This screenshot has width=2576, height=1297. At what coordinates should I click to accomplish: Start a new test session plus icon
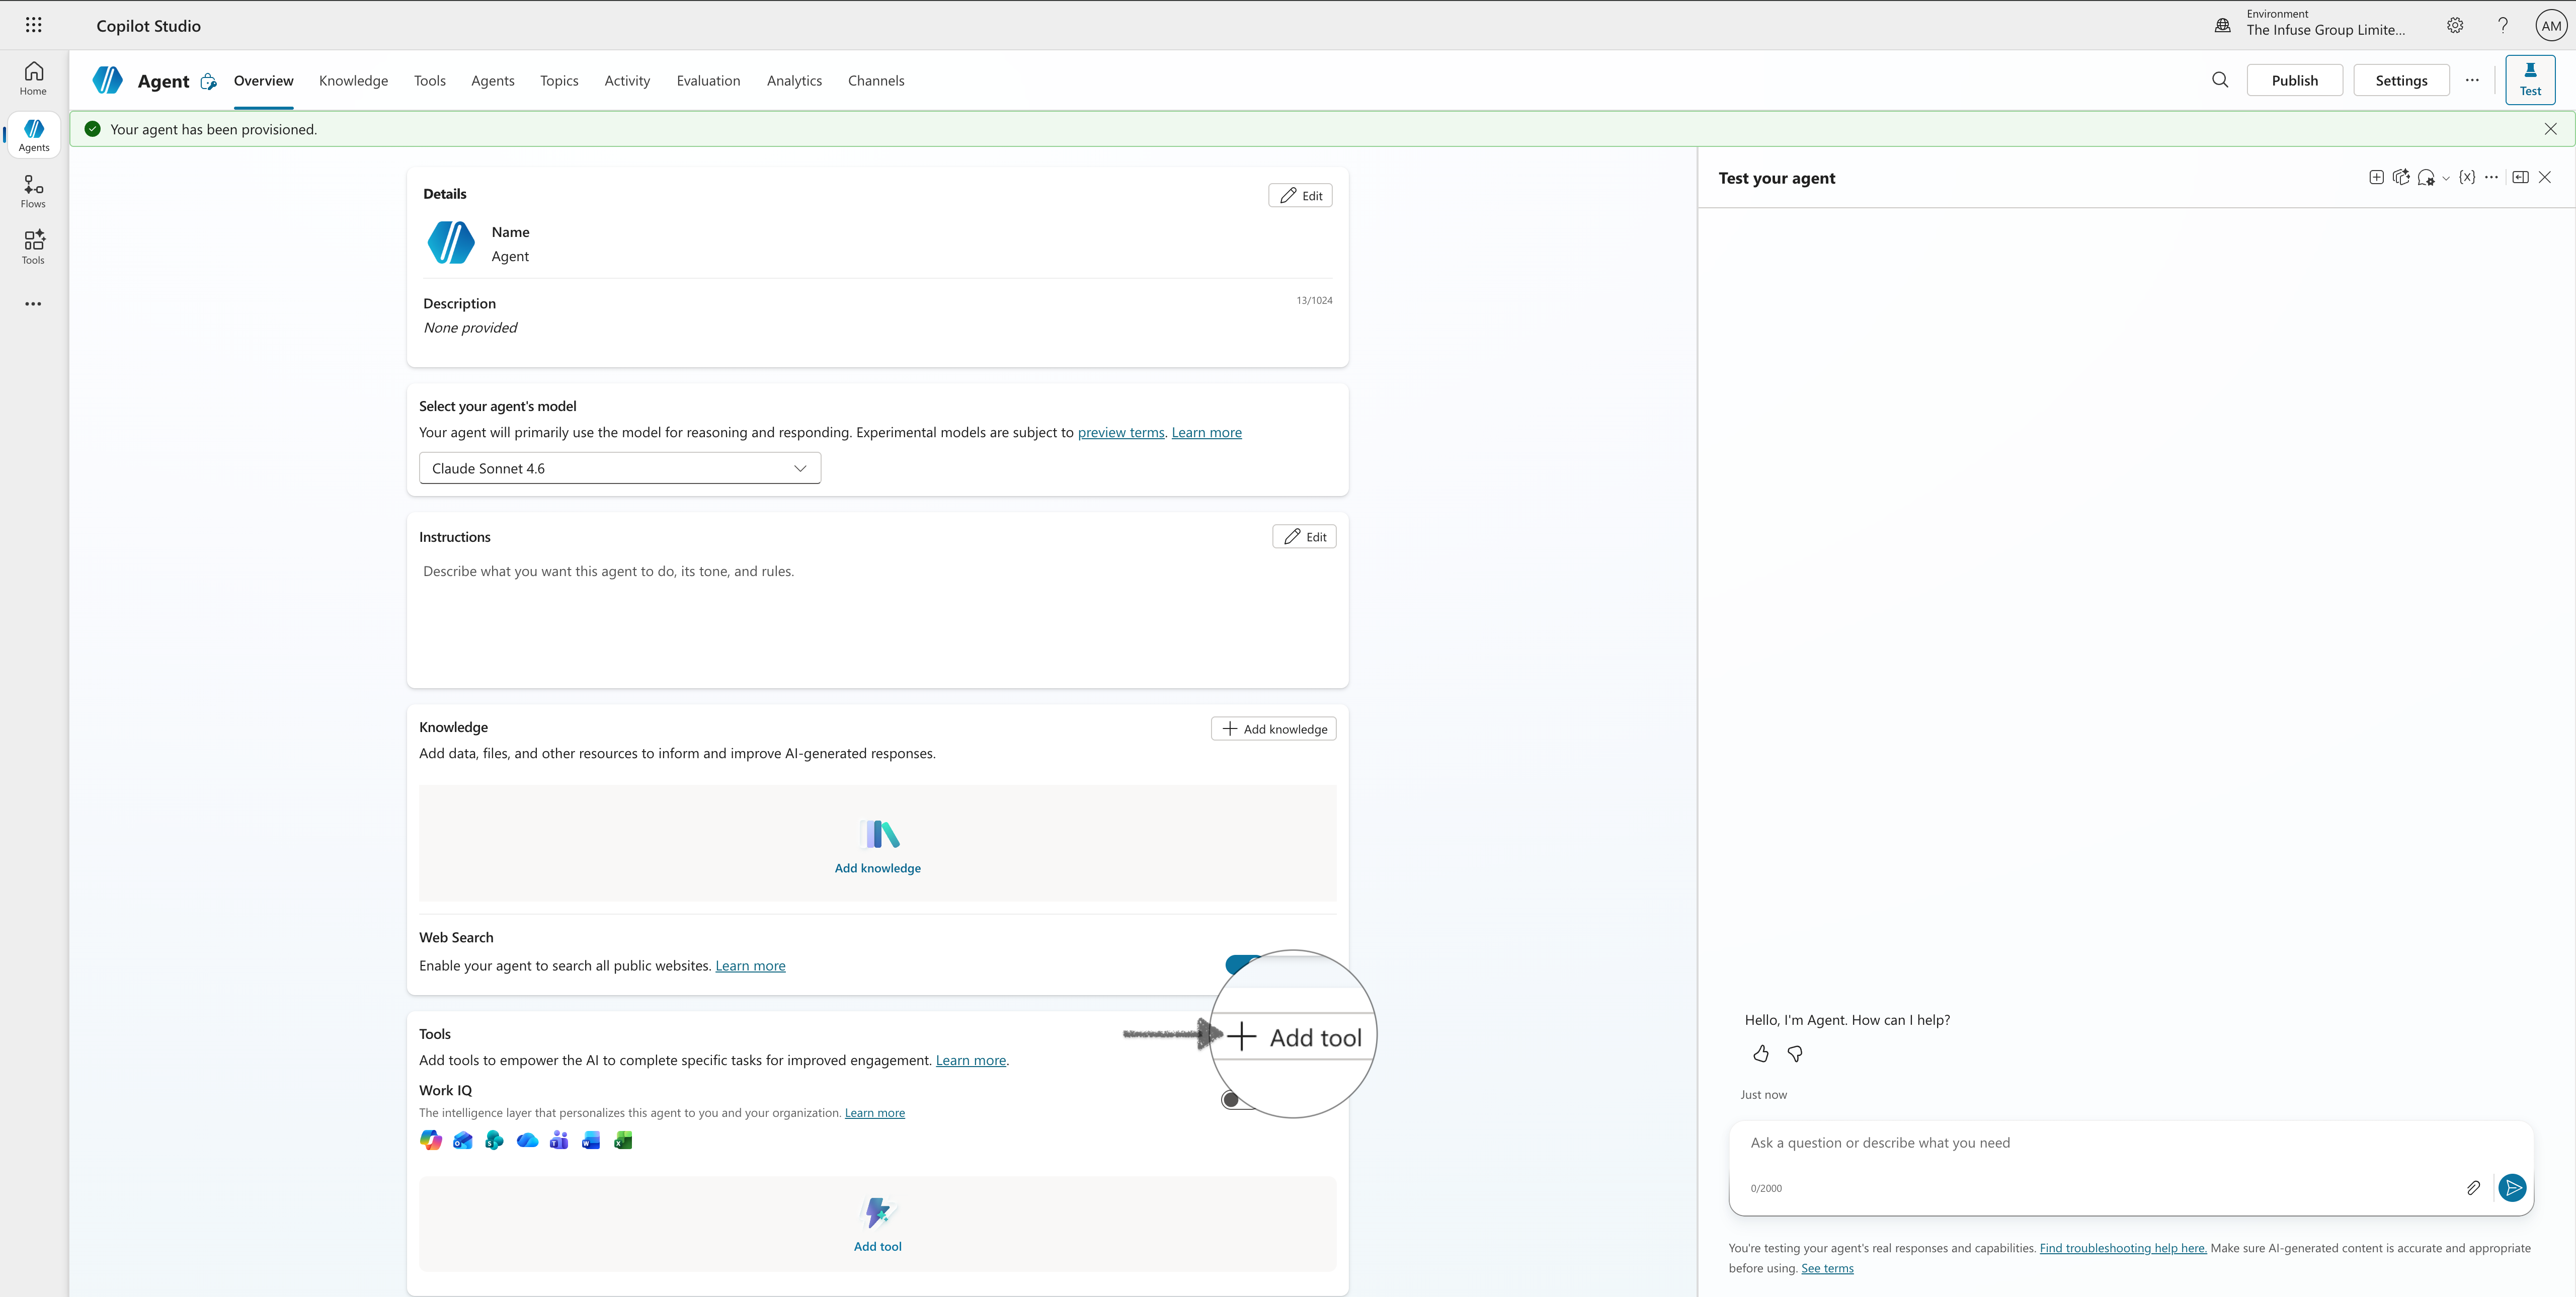coord(2376,177)
